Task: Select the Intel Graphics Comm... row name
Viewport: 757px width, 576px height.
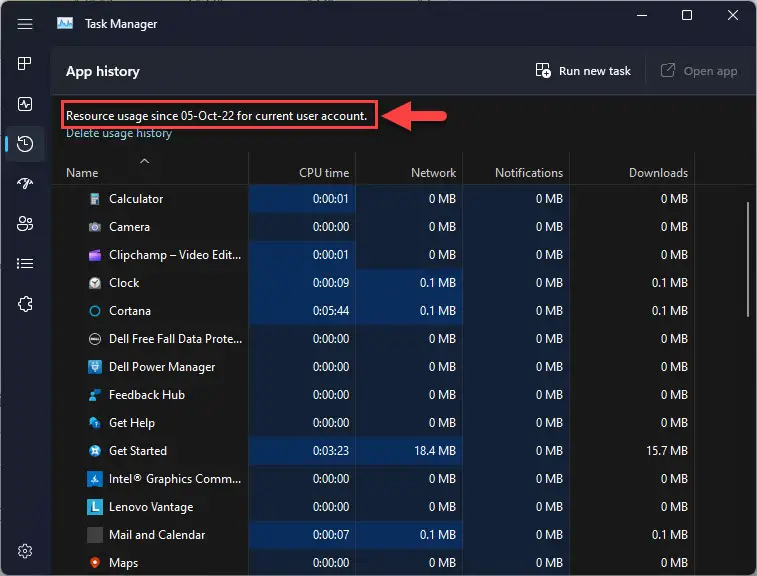Action: click(175, 479)
